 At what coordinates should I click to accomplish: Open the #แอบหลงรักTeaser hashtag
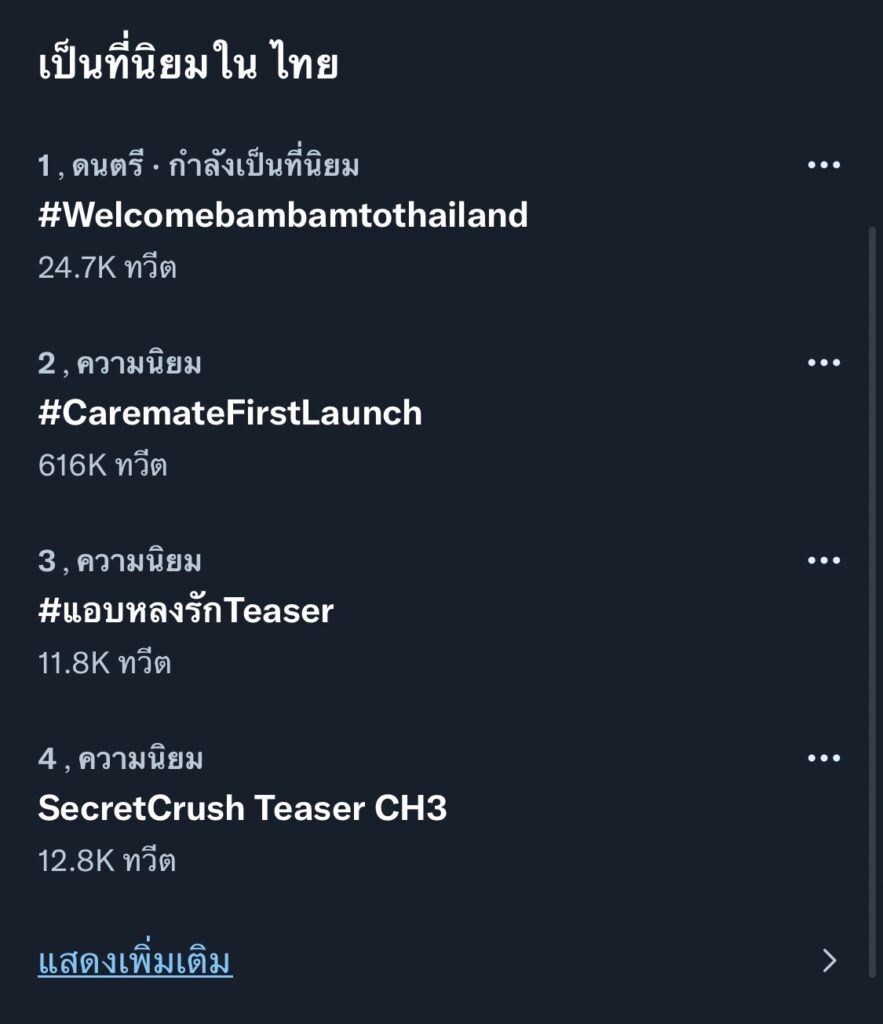[186, 610]
